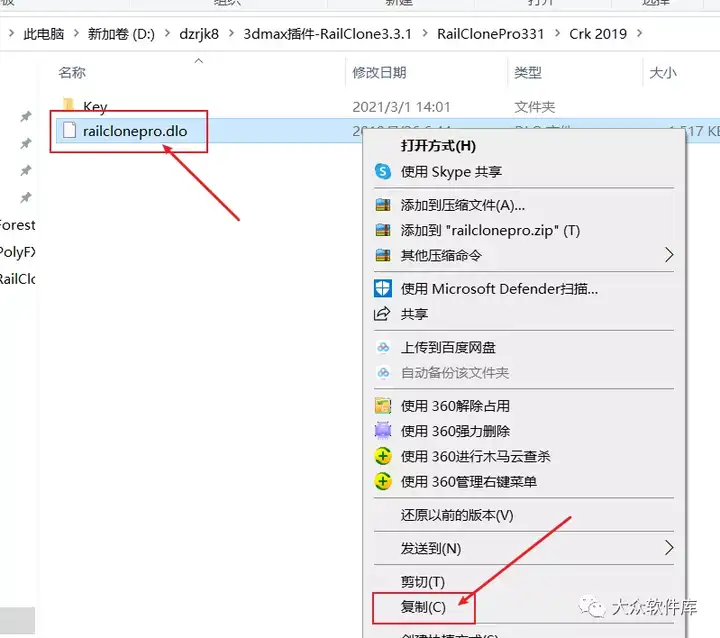Navigate to 新加卷 (D:) breadcrumb
This screenshot has height=638, width=720.
coord(121,34)
